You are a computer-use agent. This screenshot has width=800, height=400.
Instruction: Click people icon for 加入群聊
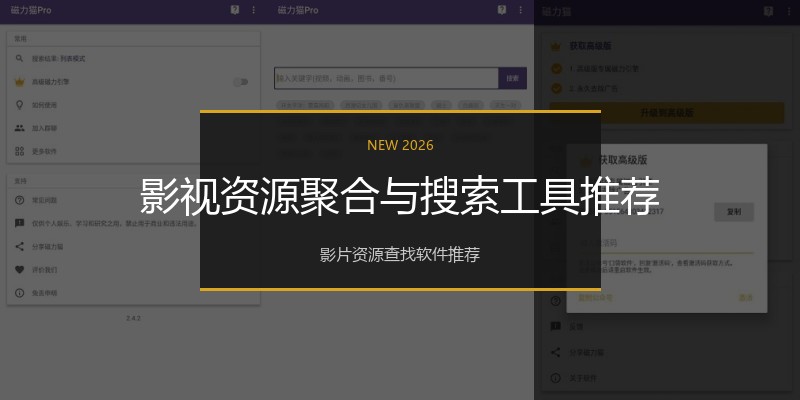(19, 128)
